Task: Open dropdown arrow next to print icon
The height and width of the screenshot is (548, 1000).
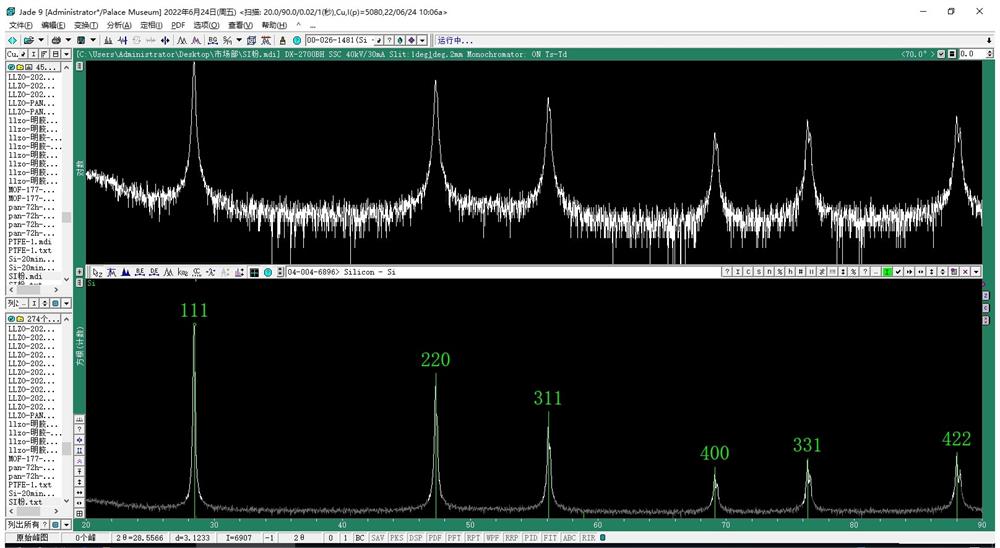Action: coord(68,40)
